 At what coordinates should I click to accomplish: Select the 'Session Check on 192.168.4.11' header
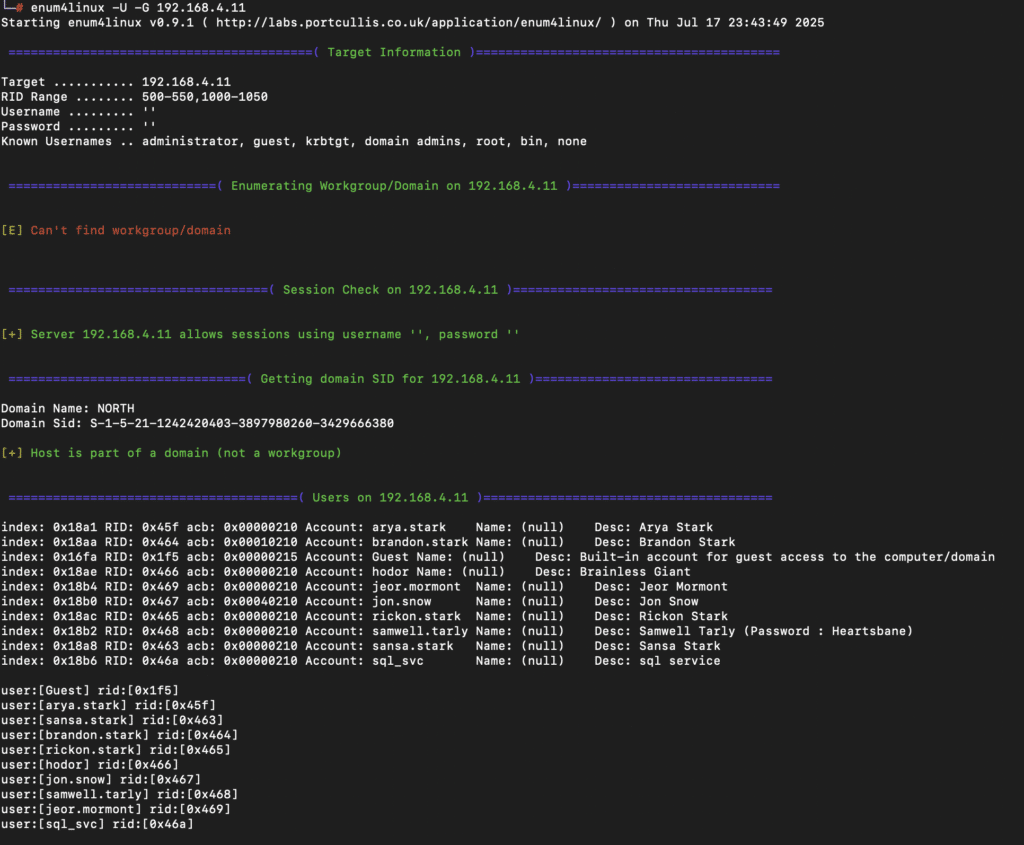(x=390, y=290)
